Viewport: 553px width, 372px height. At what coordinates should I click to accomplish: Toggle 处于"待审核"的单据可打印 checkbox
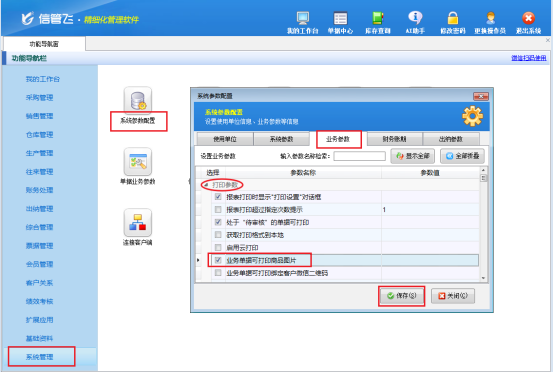click(x=218, y=222)
